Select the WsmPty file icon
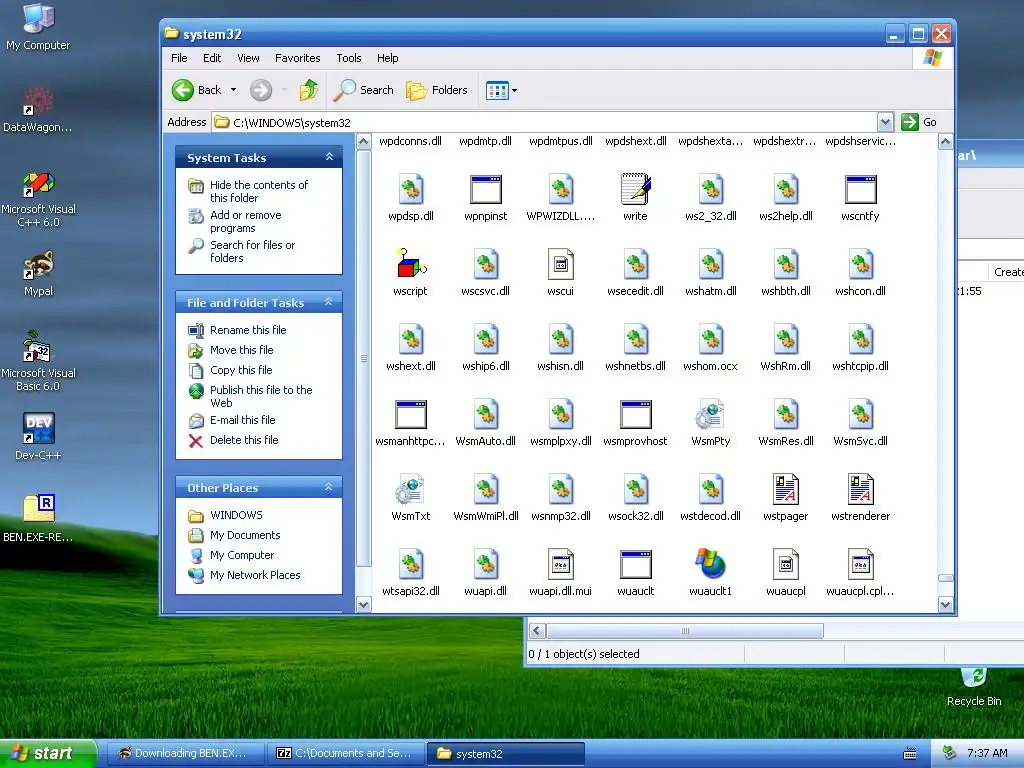Screen dimensions: 1024x768 (711, 414)
